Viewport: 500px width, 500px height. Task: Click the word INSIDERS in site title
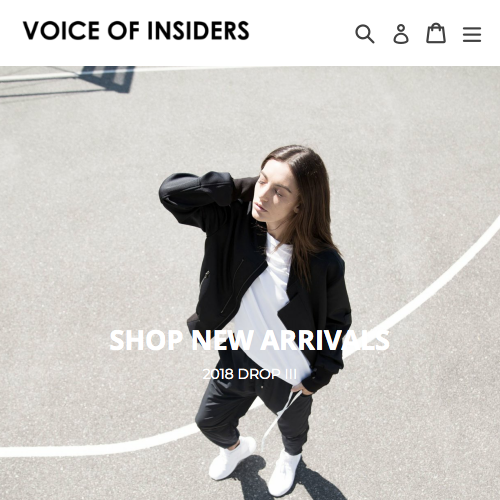[198, 30]
